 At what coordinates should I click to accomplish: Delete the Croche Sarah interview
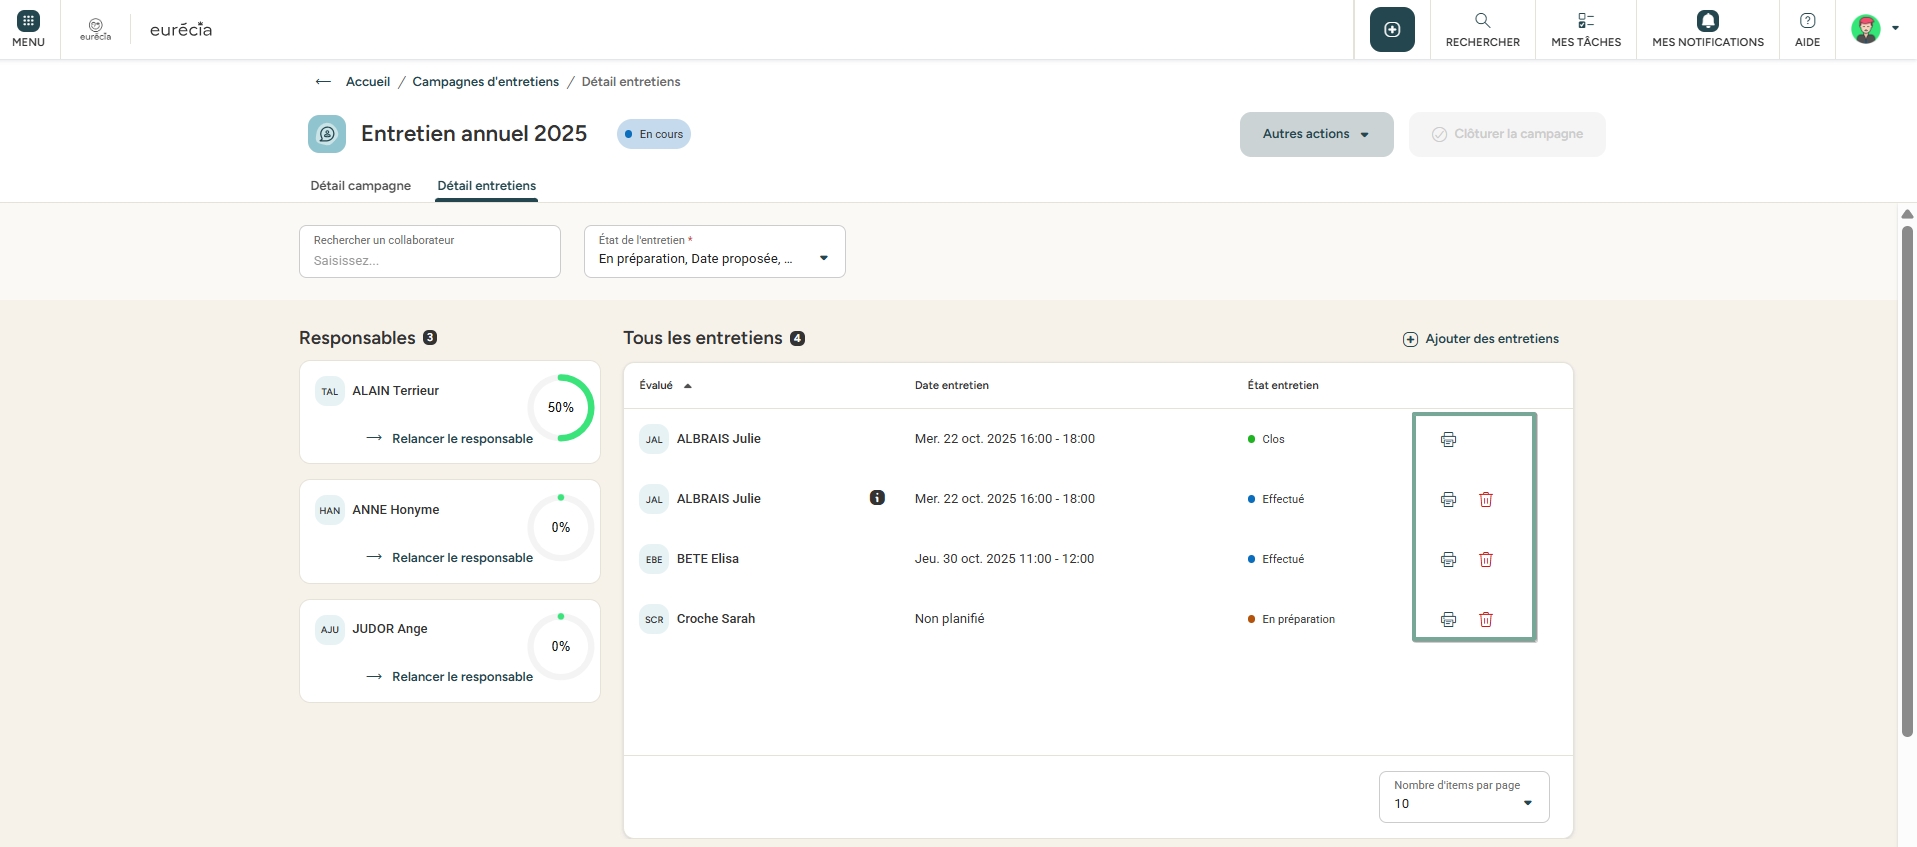click(1485, 619)
